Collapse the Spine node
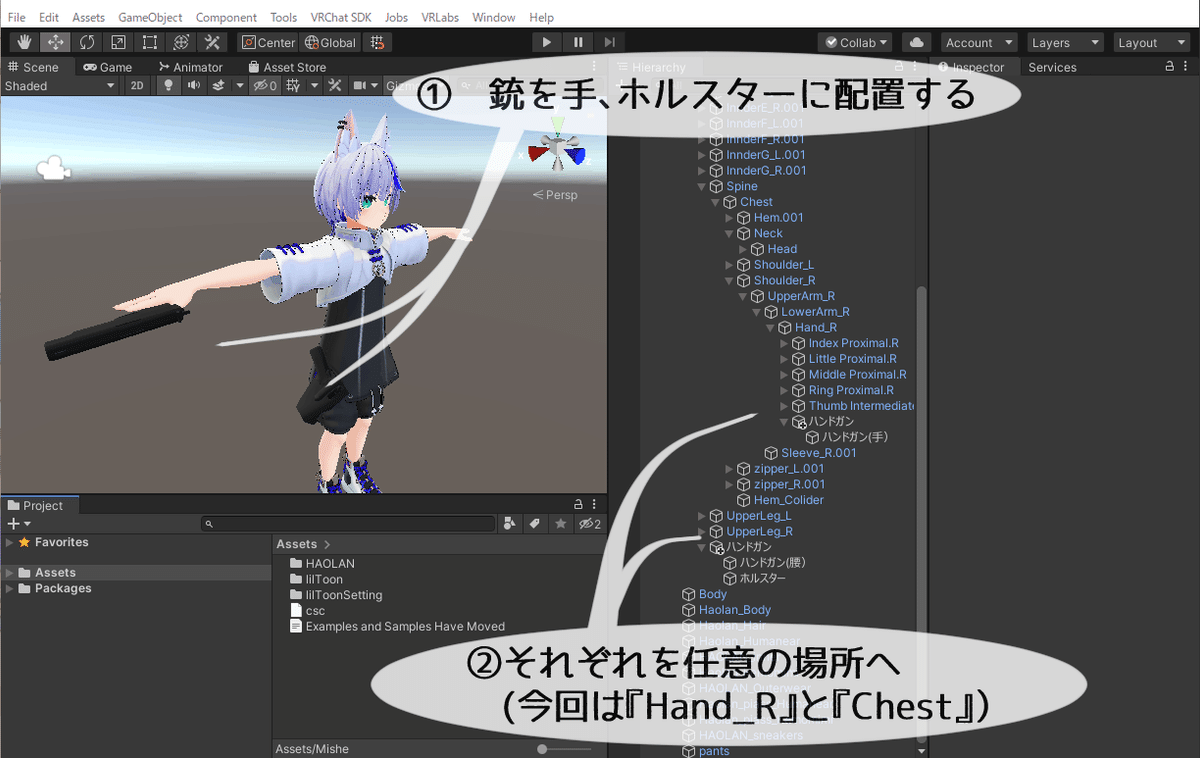1200x758 pixels. (x=702, y=186)
